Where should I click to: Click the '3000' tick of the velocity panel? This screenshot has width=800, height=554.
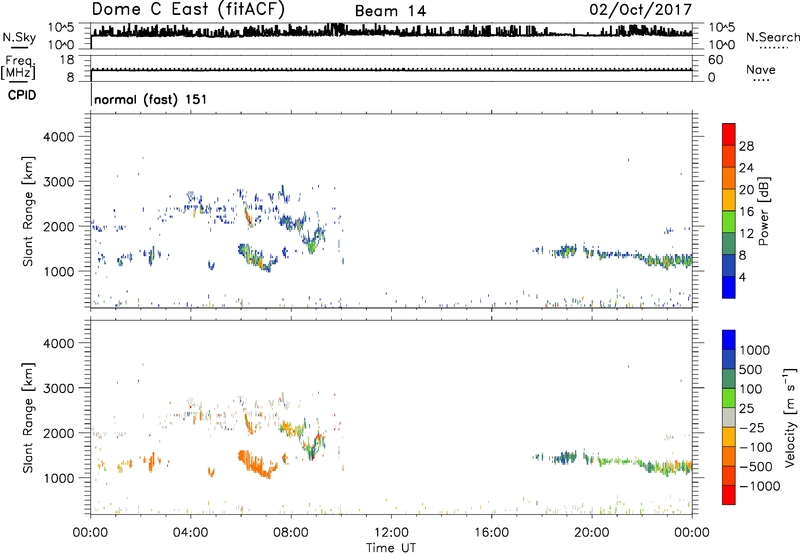58,388
